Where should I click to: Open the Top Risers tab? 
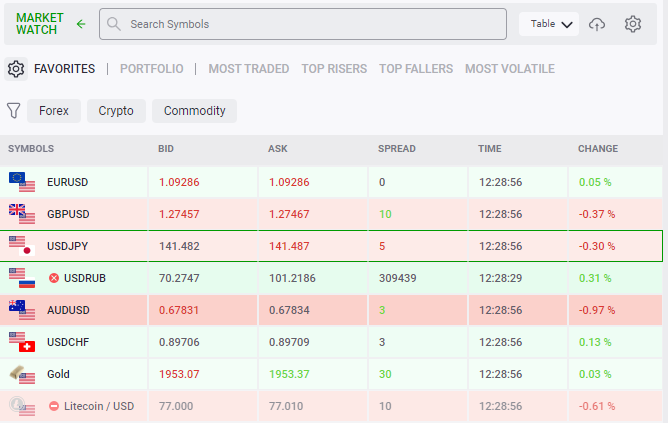tap(334, 69)
